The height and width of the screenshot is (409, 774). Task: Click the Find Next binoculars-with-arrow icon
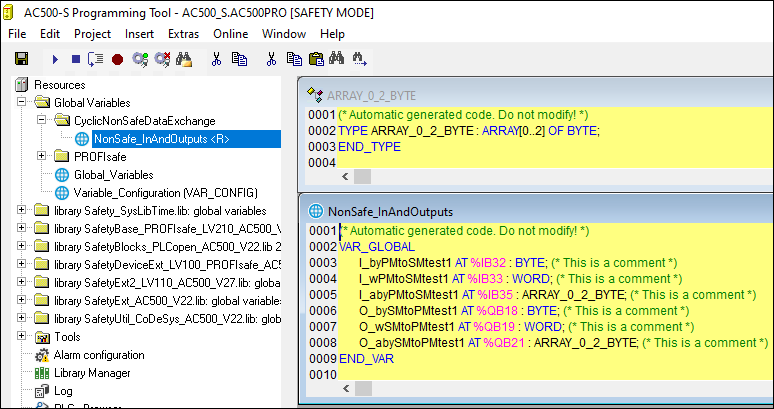(359, 60)
